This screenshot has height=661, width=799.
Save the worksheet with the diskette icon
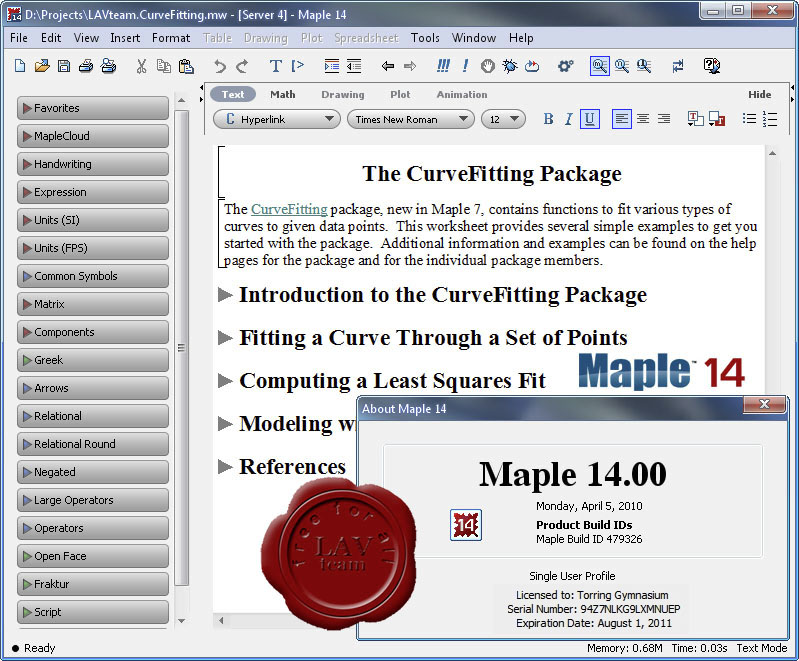[64, 66]
